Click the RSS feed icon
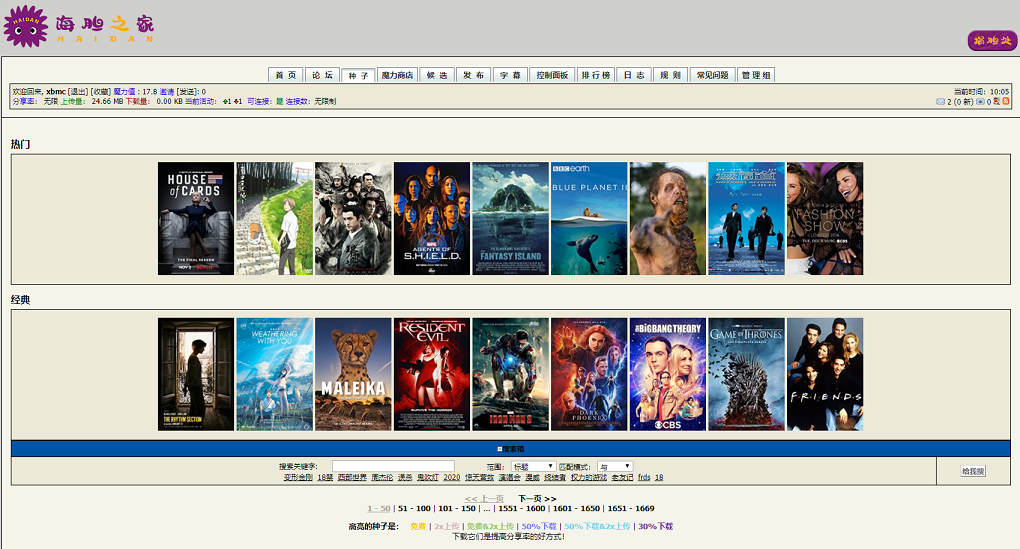 (1006, 102)
